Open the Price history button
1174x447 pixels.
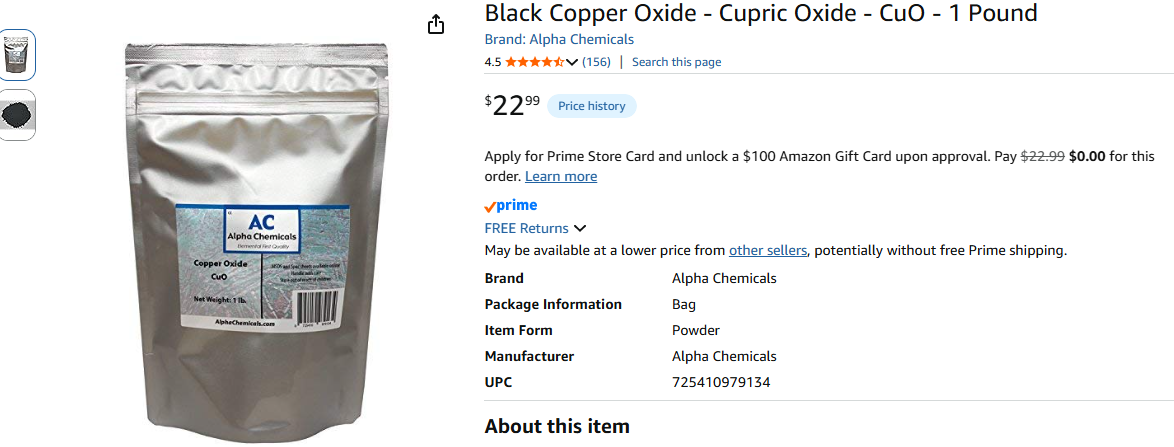[x=591, y=106]
